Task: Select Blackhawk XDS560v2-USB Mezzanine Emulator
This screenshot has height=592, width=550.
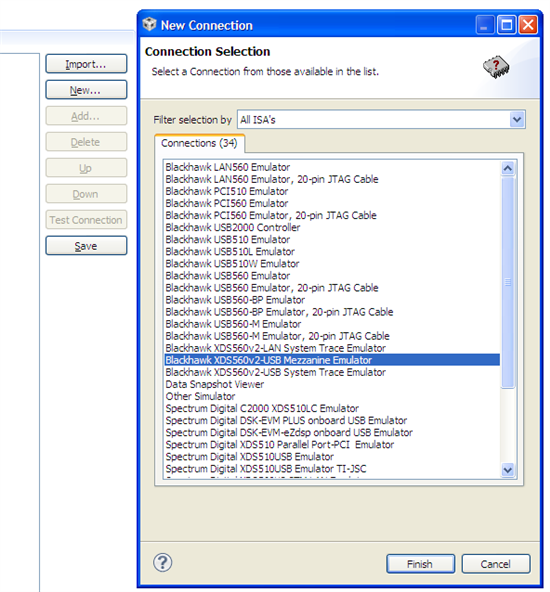Action: pos(332,360)
